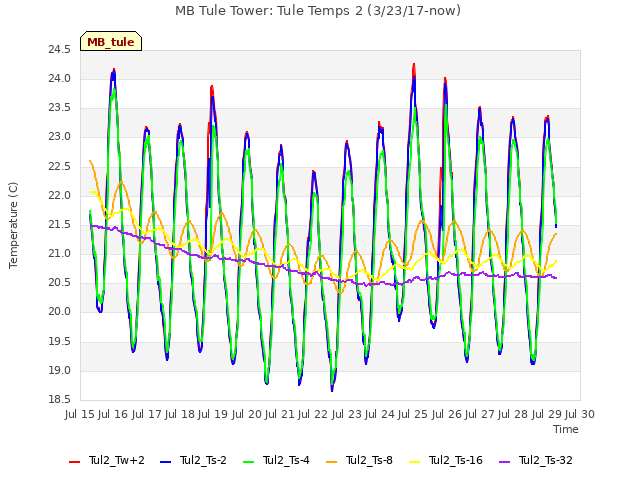Click the blue Tul2_Ts-2 legend swatch
Screen dimensions: 640x480
point(165,462)
